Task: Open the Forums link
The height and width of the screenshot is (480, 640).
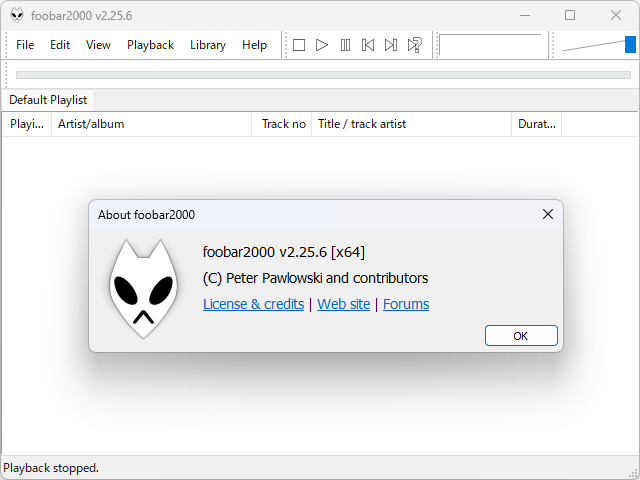Action: click(406, 304)
